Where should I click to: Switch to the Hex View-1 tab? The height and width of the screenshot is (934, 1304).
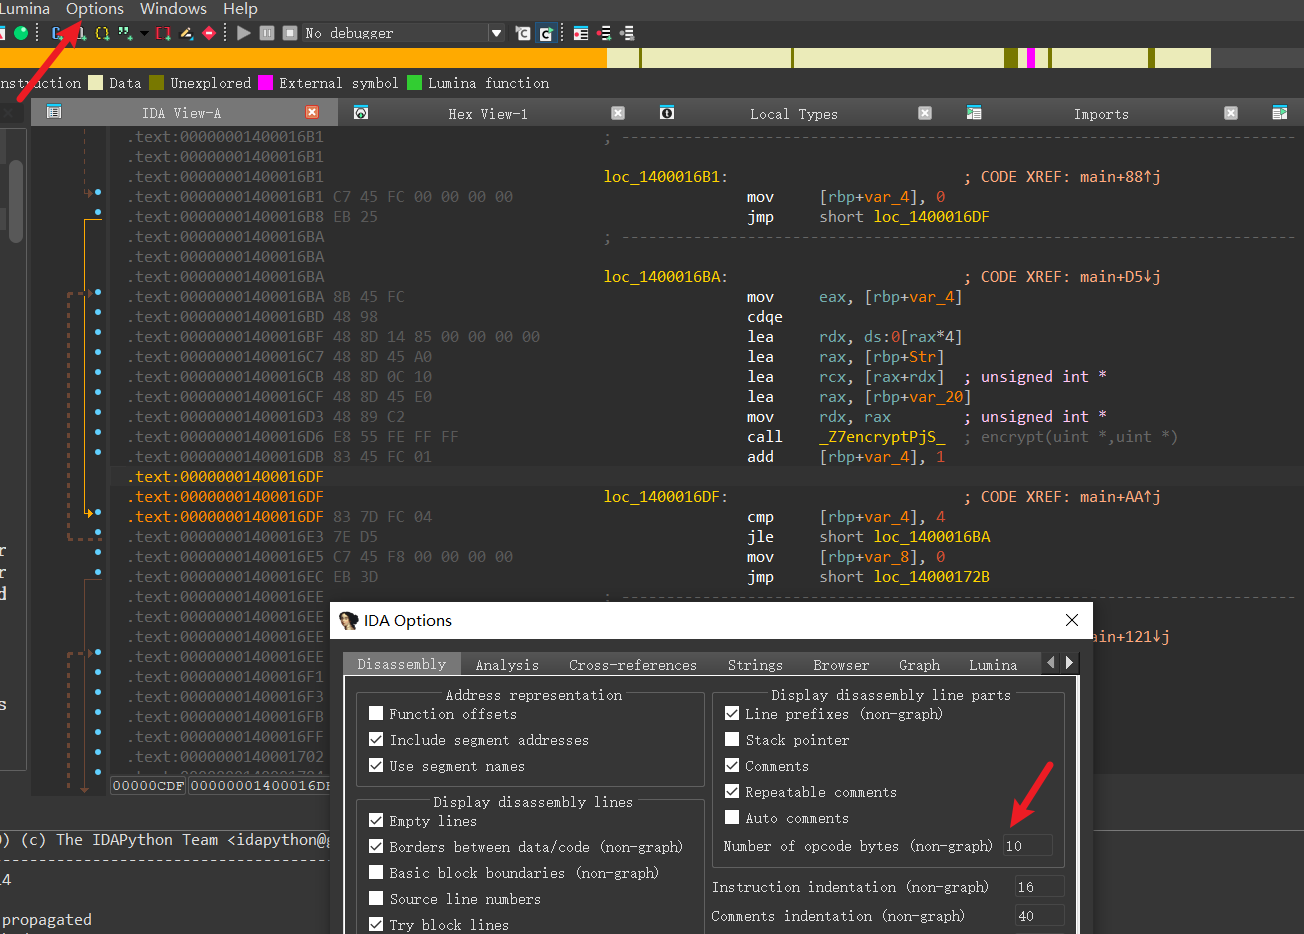click(487, 114)
